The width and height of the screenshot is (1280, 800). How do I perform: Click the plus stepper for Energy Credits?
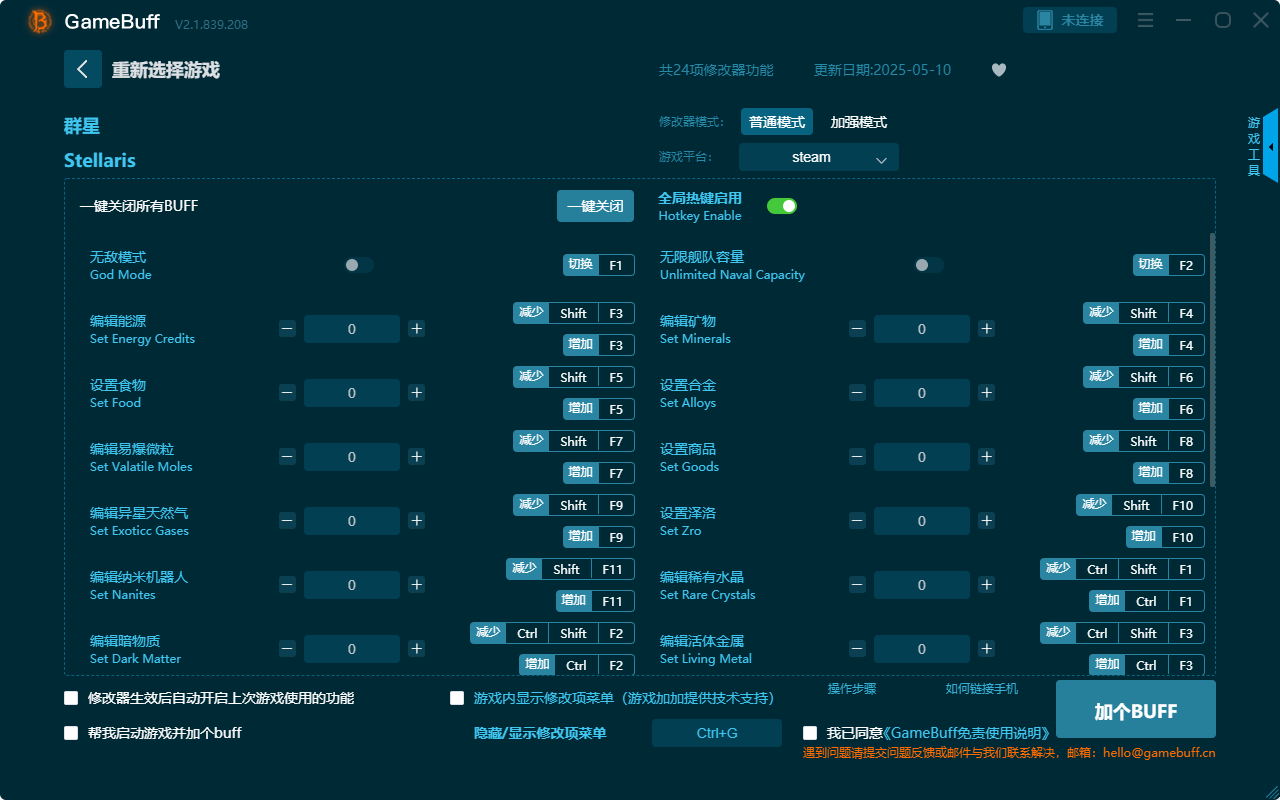coord(416,328)
